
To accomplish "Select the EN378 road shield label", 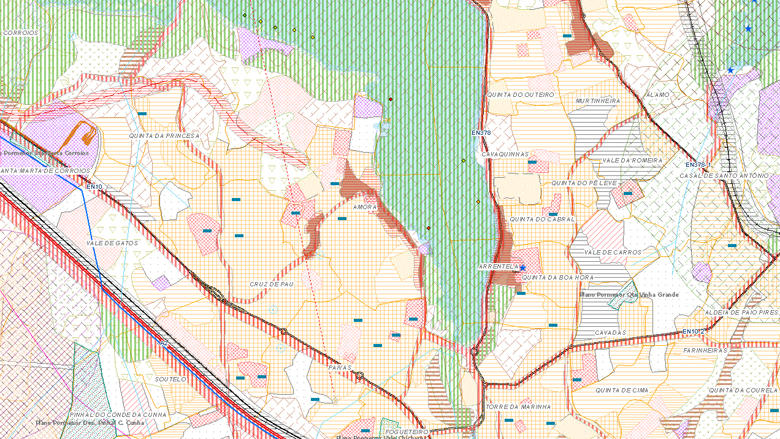I will point(481,132).
